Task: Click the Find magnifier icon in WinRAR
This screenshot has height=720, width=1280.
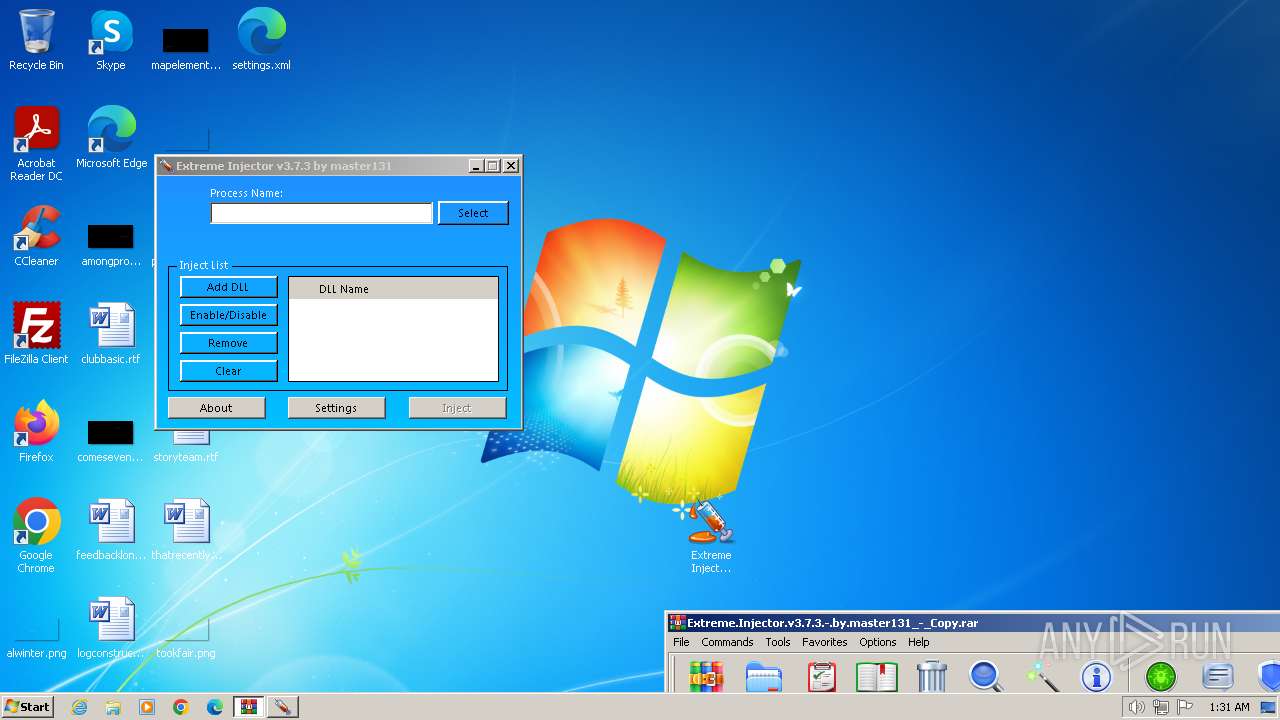Action: click(x=986, y=677)
